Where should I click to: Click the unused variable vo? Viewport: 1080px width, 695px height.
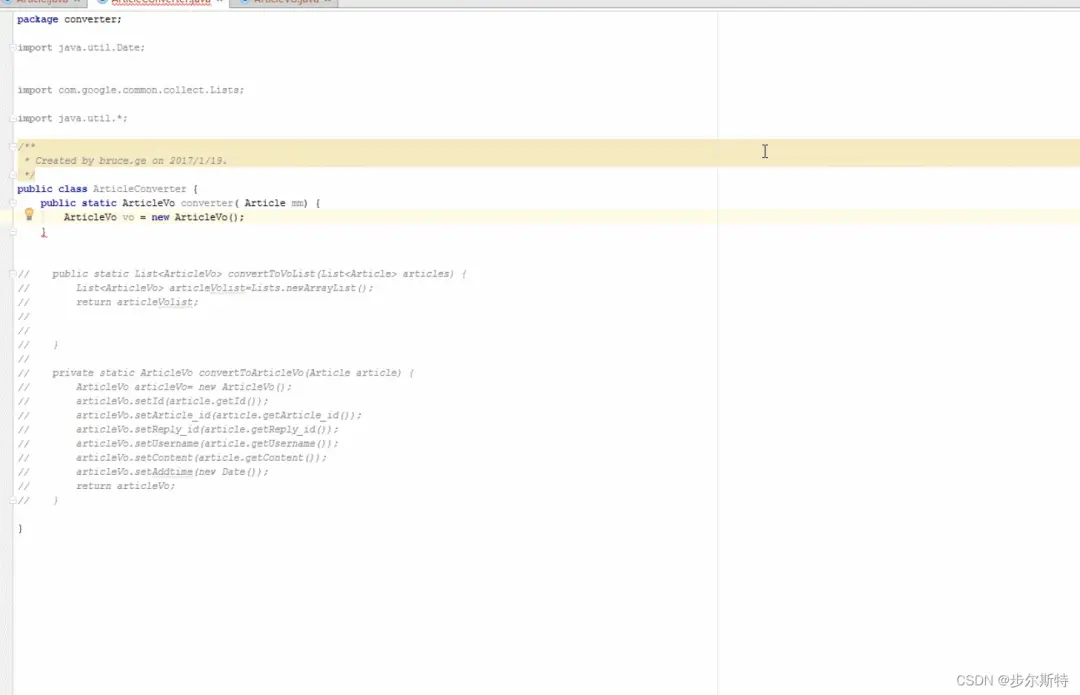[128, 217]
